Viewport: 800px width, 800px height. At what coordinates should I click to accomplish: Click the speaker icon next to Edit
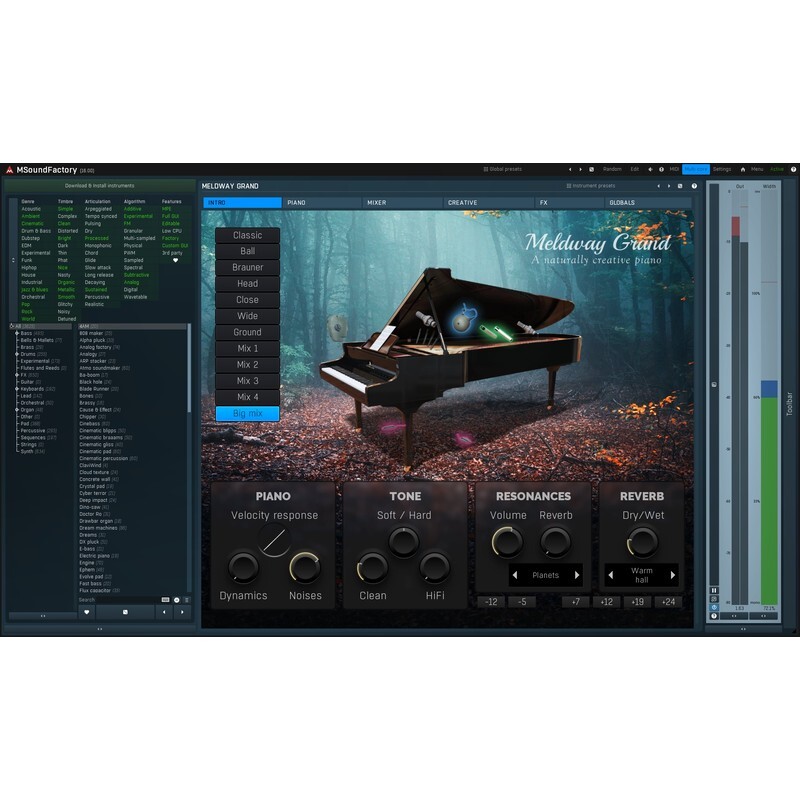pyautogui.click(x=650, y=169)
